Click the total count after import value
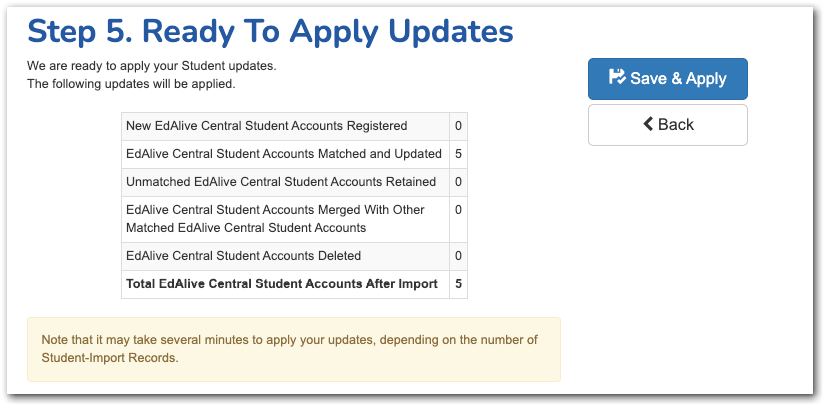The image size is (826, 407). tap(458, 284)
